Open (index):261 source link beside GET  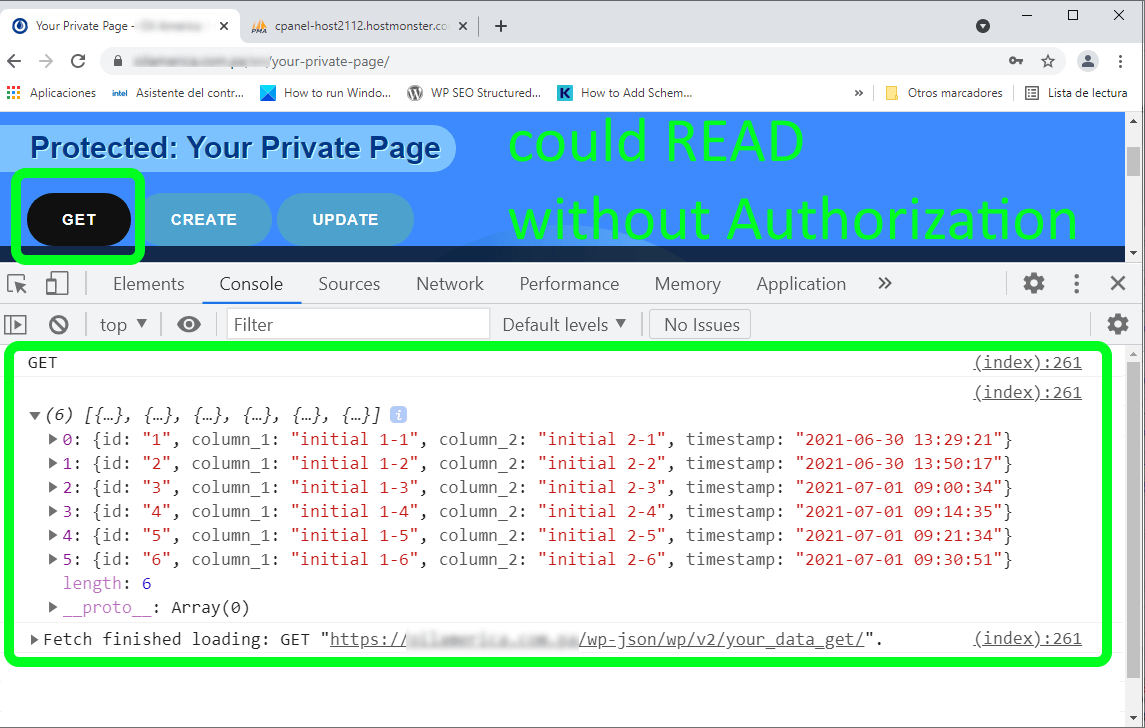(x=1027, y=362)
